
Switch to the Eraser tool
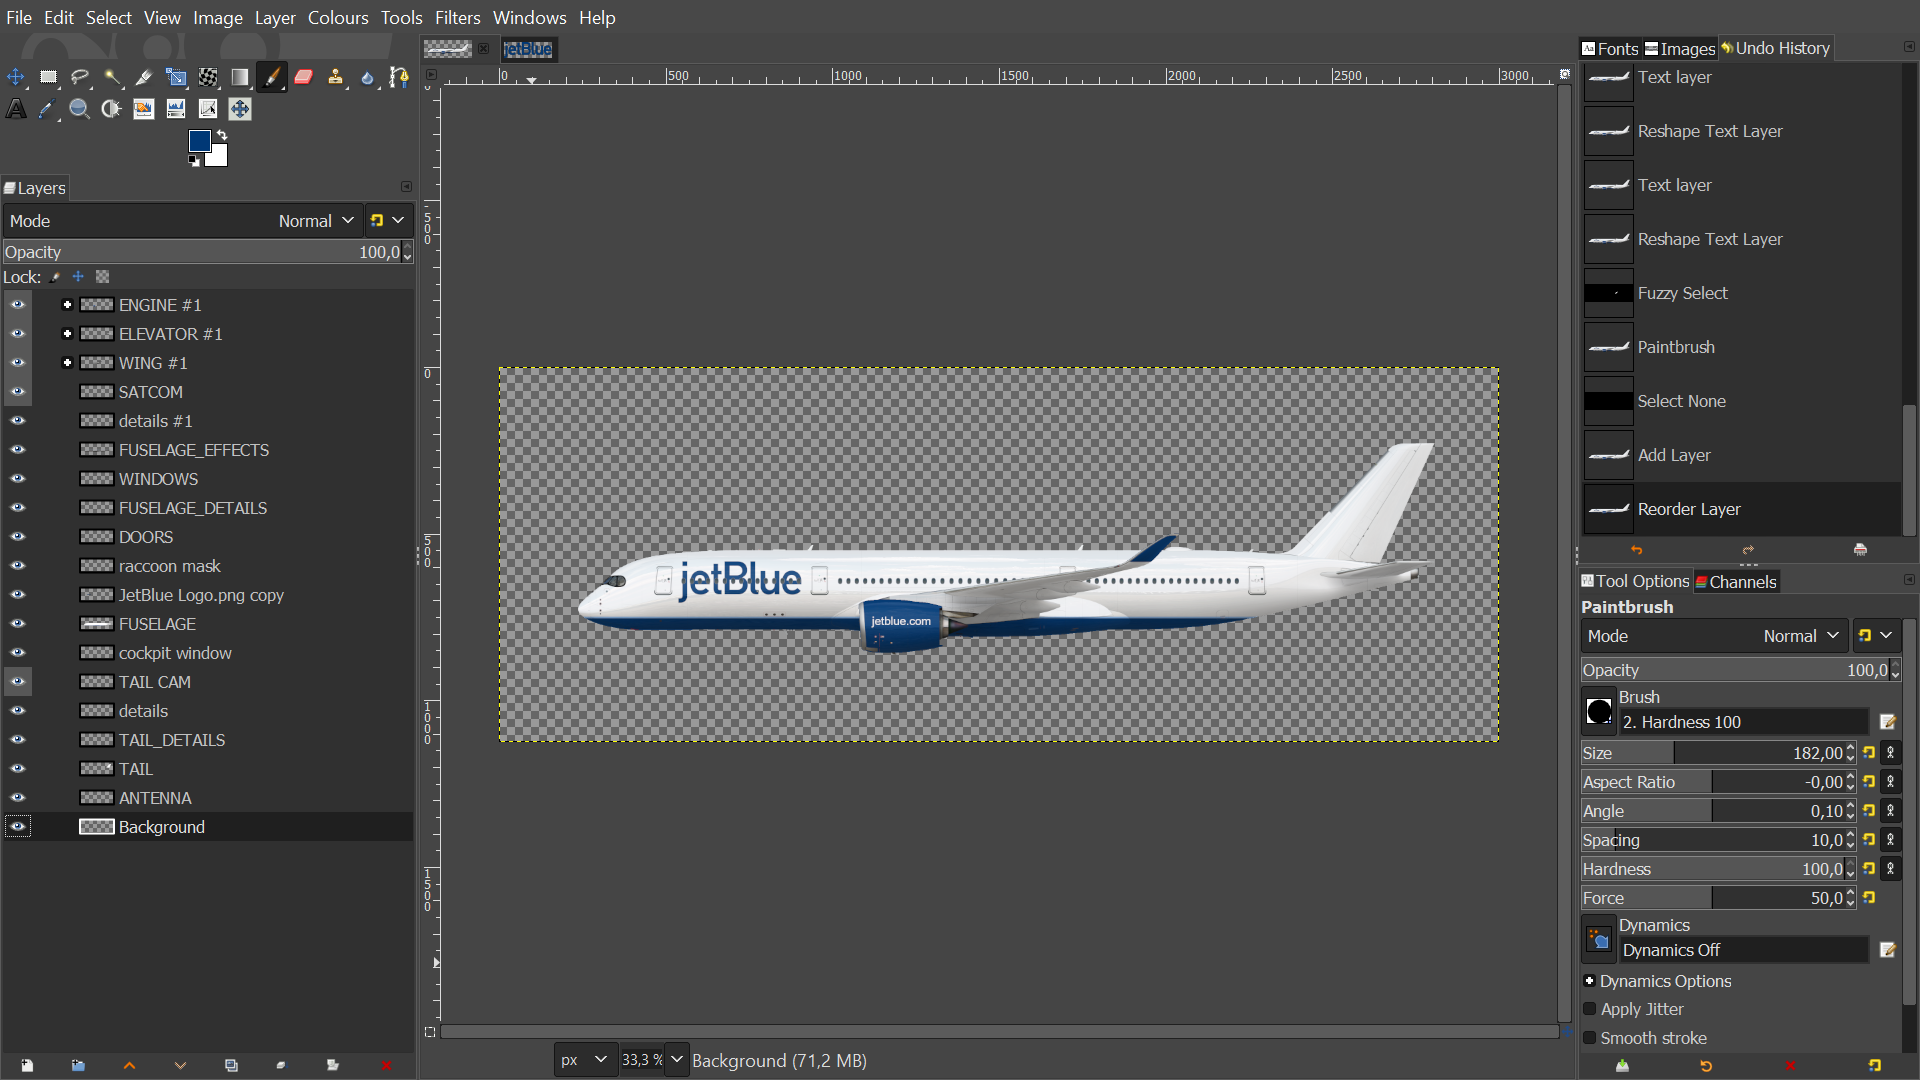pyautogui.click(x=304, y=77)
